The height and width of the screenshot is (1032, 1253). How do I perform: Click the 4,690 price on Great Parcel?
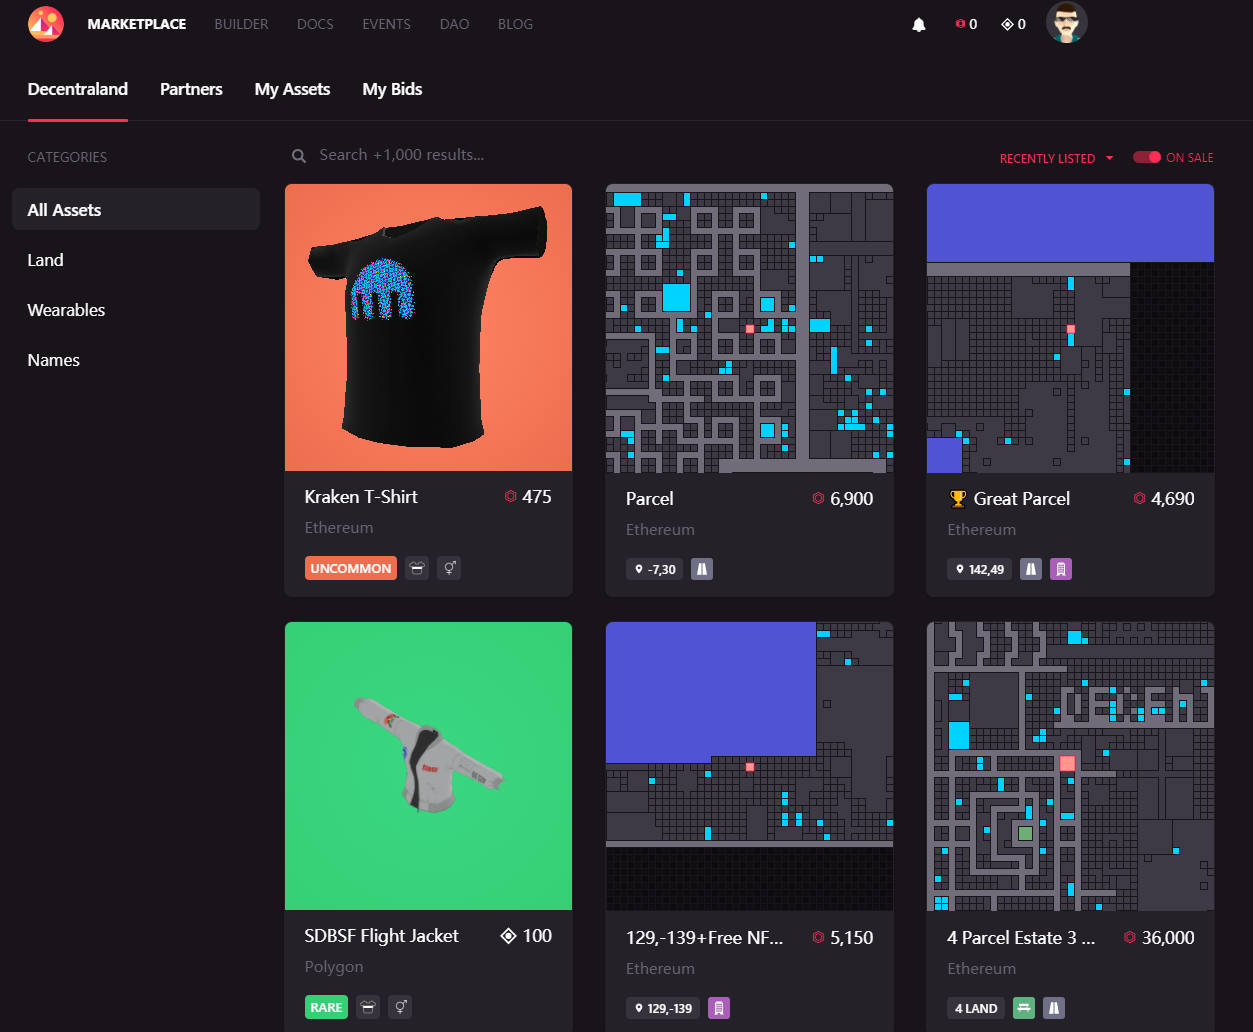1173,499
